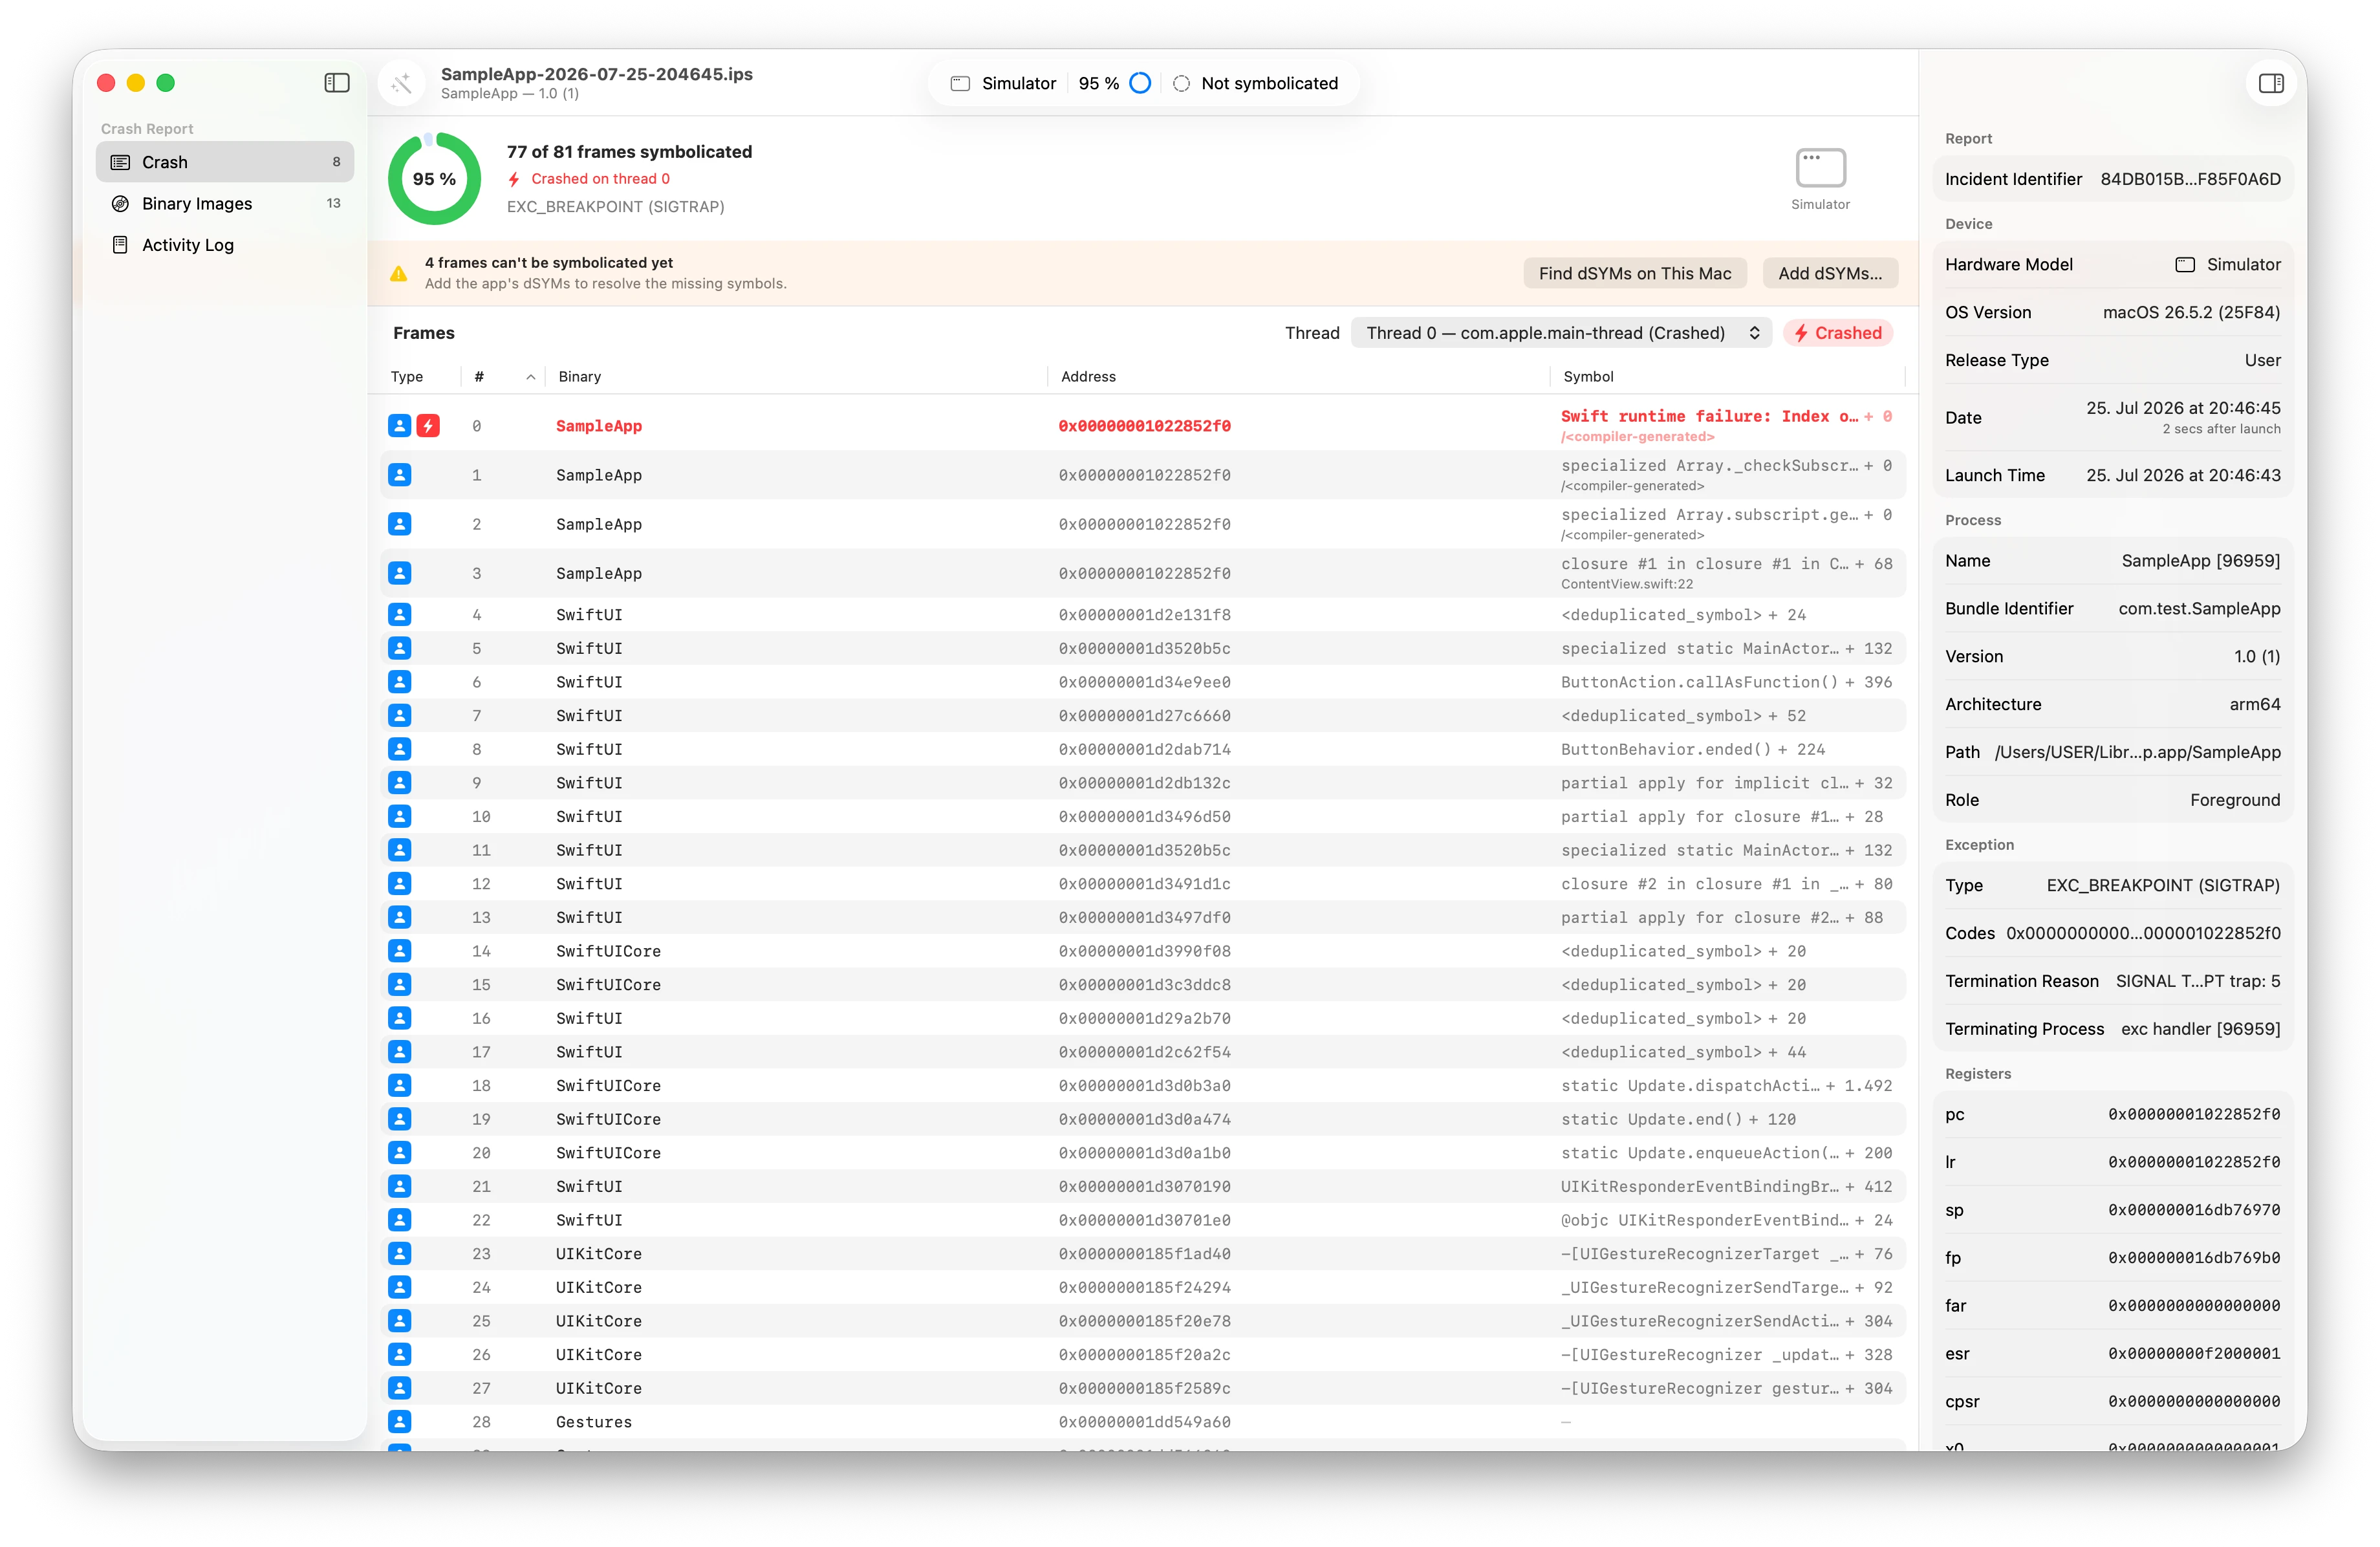Click the type icon on frame 12
2380x1547 pixels.
click(400, 884)
